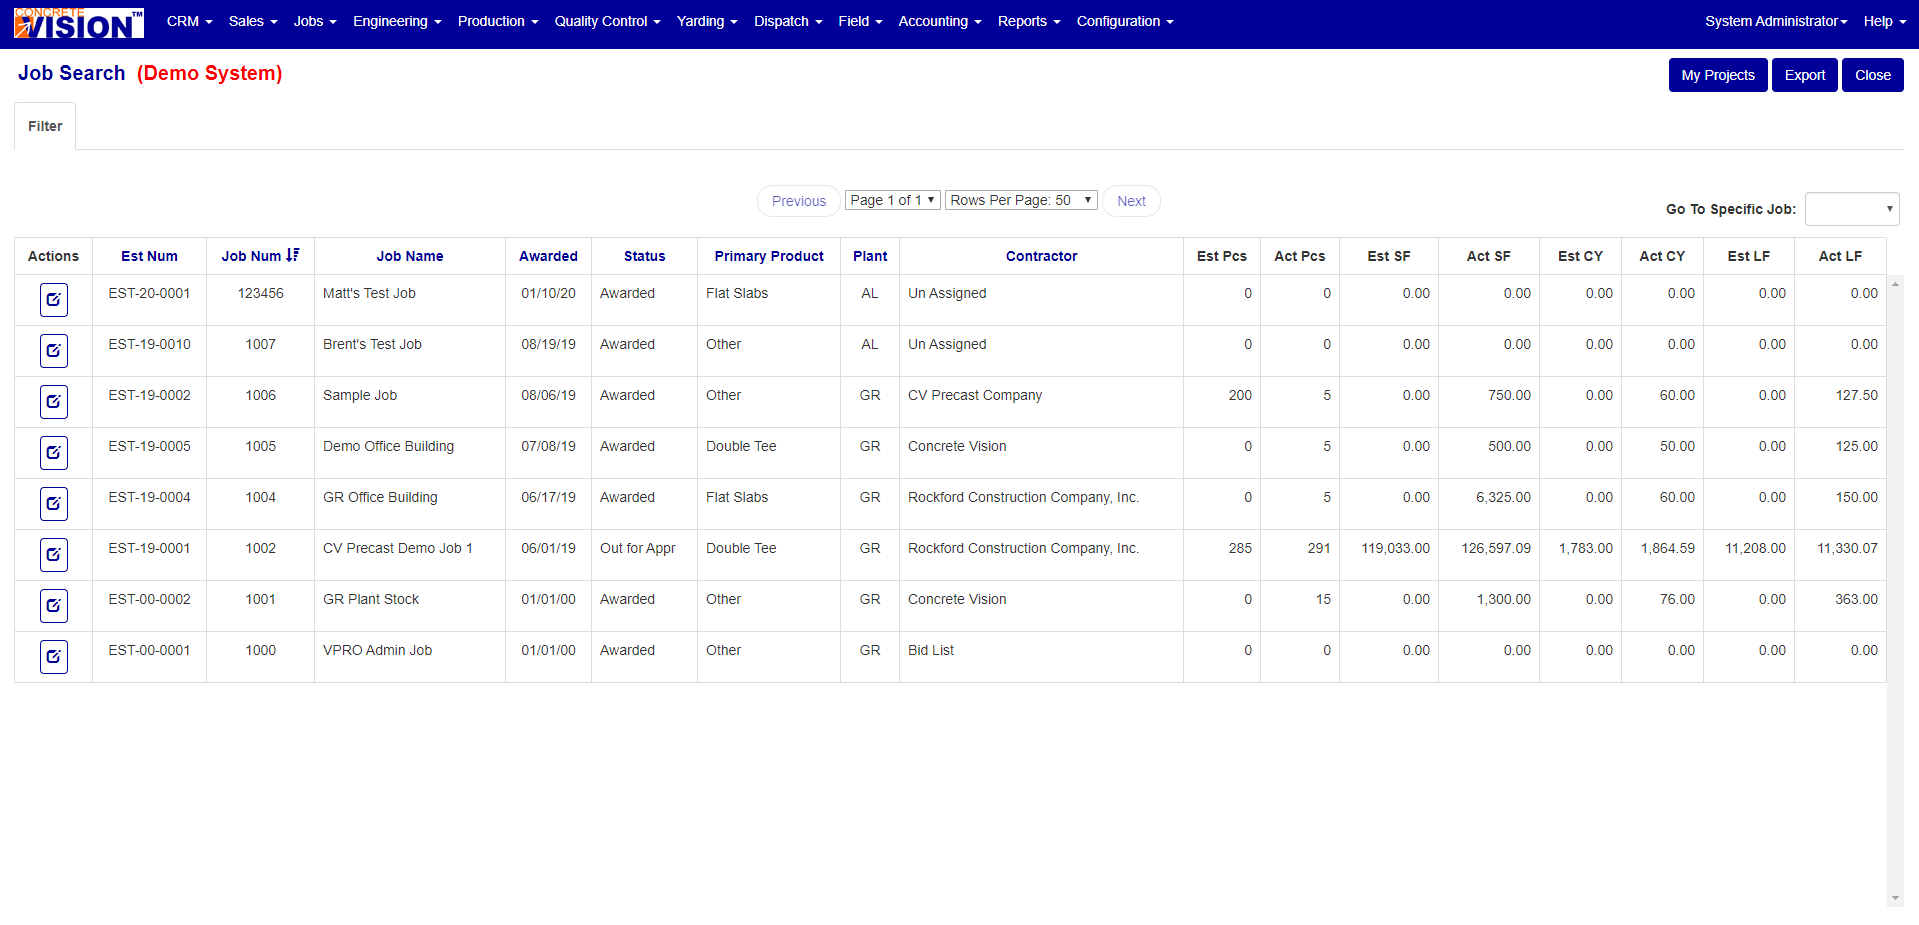This screenshot has height=925, width=1919.
Task: Click awarded date 06/17/19
Action: (x=548, y=497)
